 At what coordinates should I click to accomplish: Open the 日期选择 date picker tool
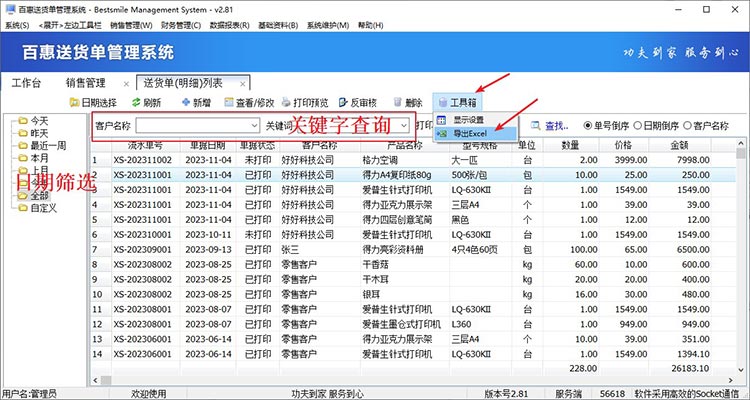pyautogui.click(x=93, y=102)
